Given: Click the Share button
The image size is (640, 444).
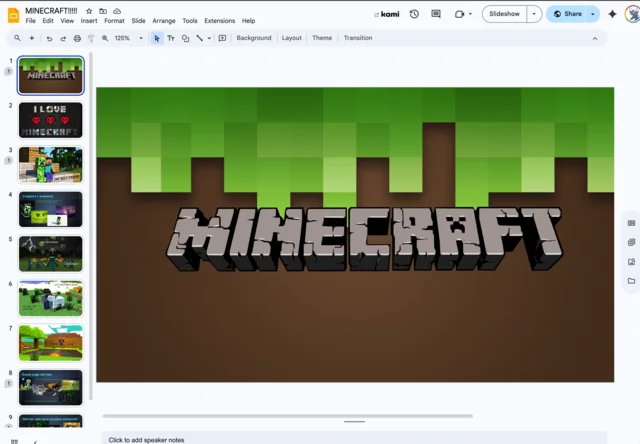Looking at the screenshot, I should (567, 14).
